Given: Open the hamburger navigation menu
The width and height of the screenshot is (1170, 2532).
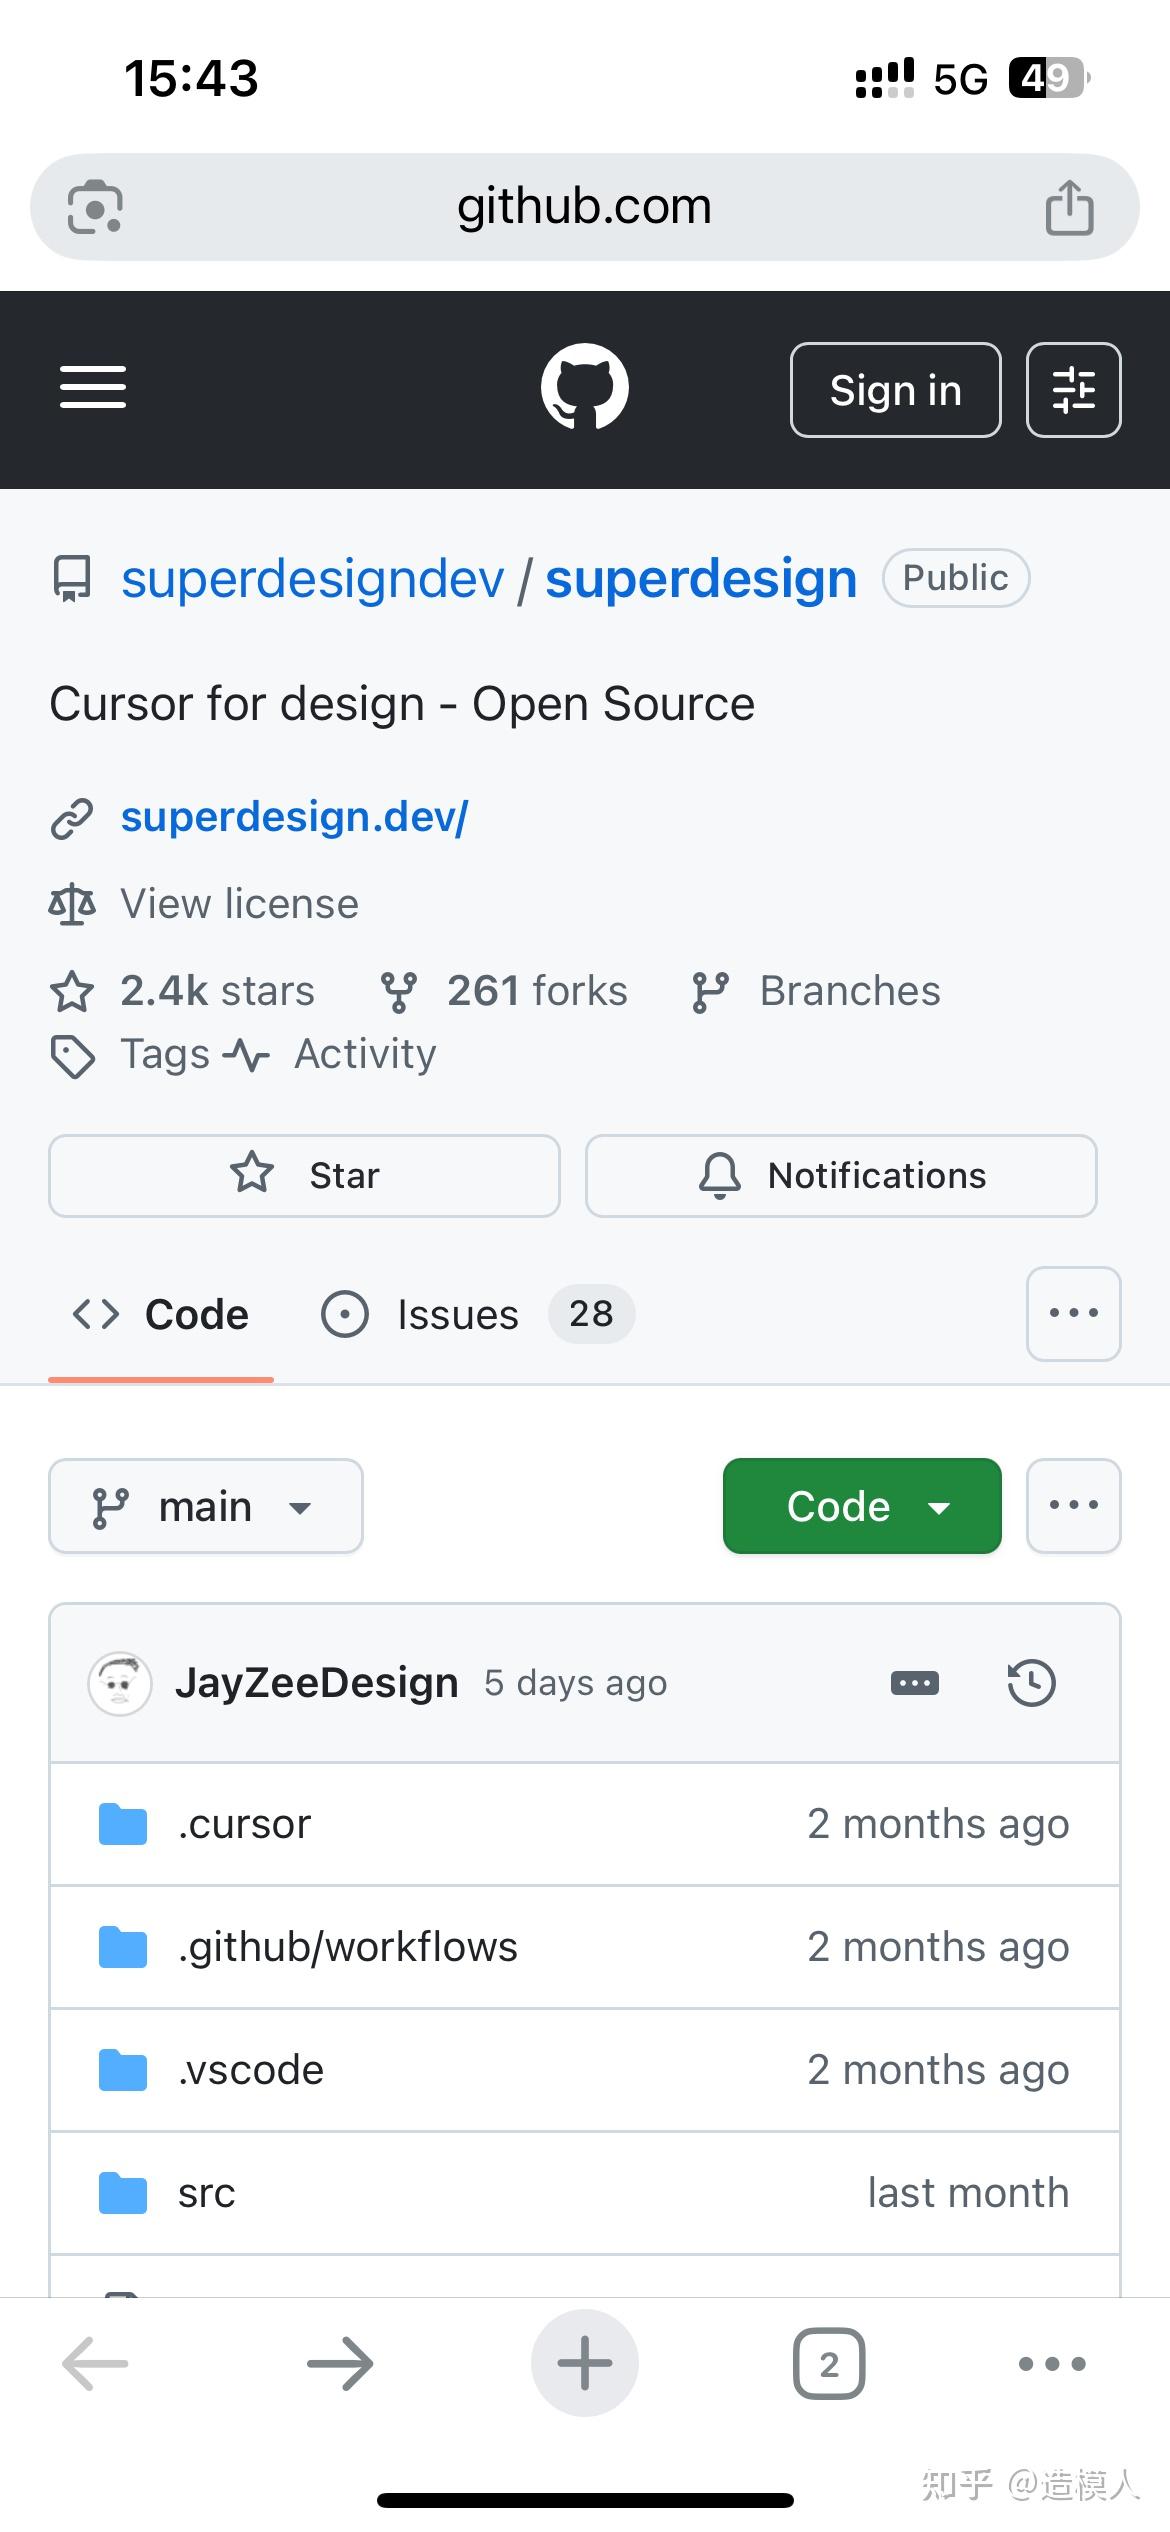Looking at the screenshot, I should [x=93, y=388].
